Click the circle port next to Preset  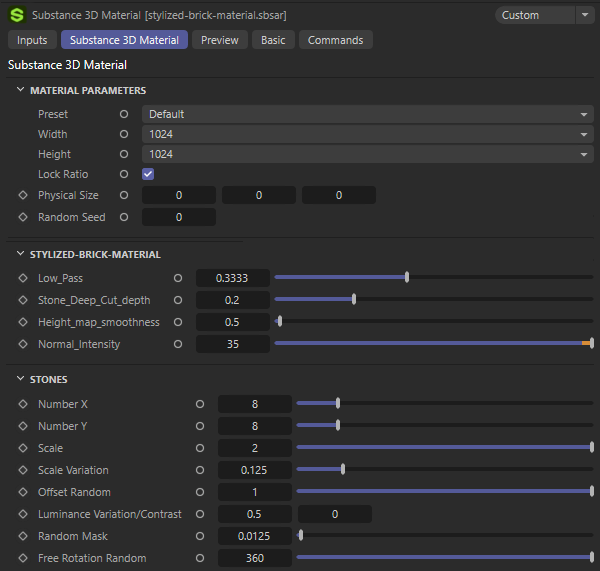tap(124, 114)
